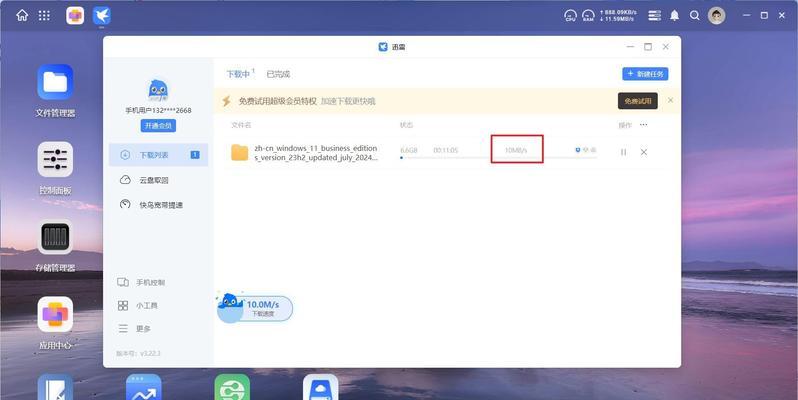The width and height of the screenshot is (798, 400).
Task: Click the lightning icon in promo banner
Action: coord(226,101)
